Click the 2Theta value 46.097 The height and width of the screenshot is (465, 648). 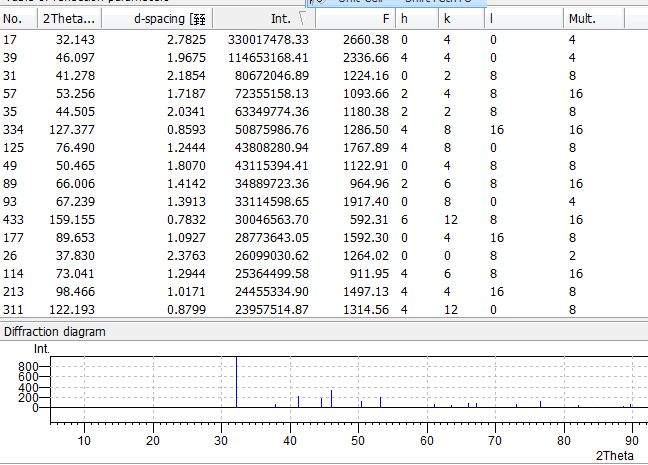[x=75, y=57]
